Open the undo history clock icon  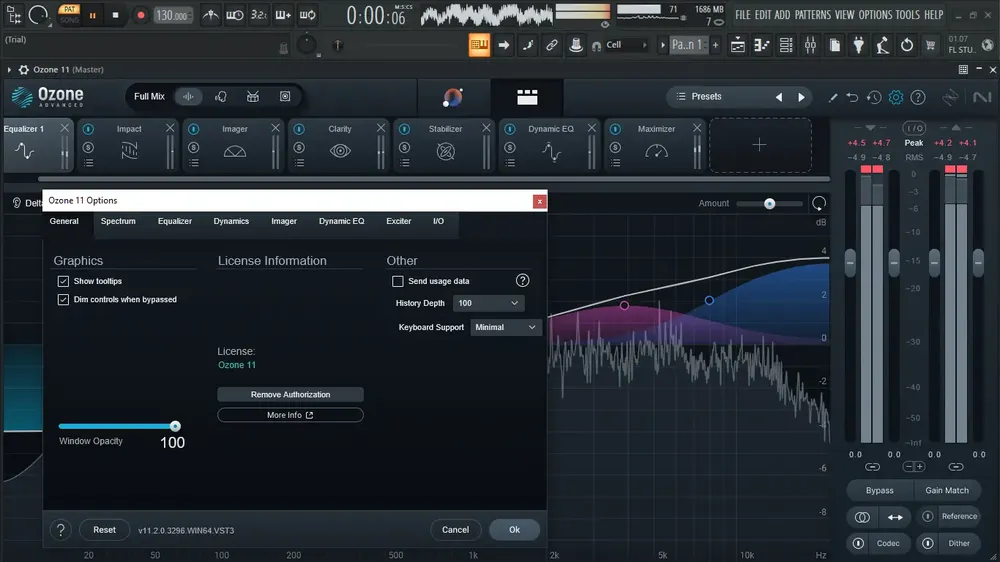pos(874,97)
